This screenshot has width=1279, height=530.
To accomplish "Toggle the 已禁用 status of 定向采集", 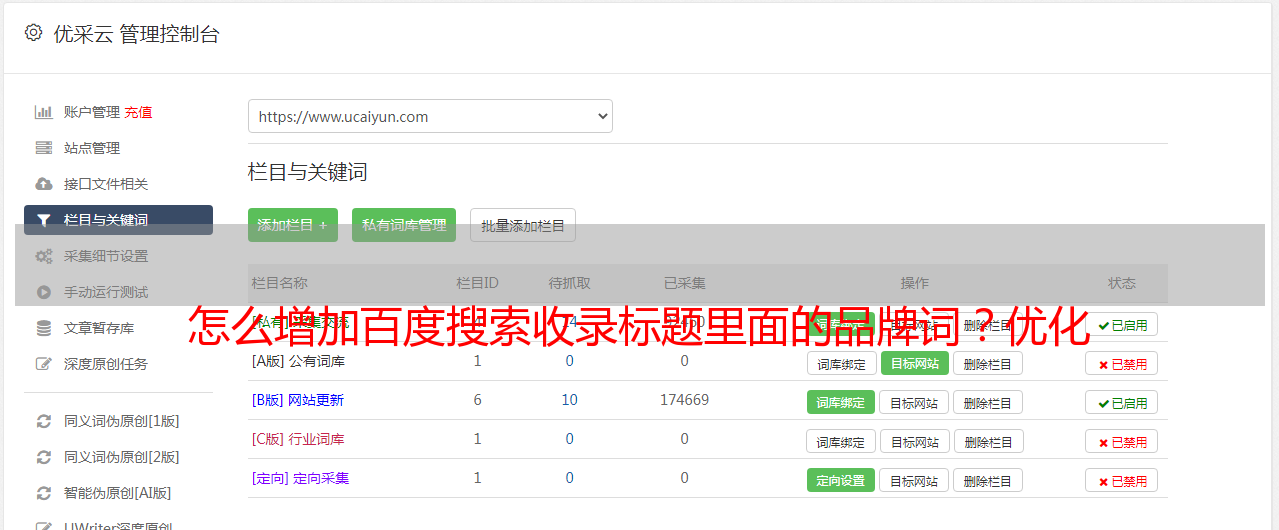I will pos(1122,480).
